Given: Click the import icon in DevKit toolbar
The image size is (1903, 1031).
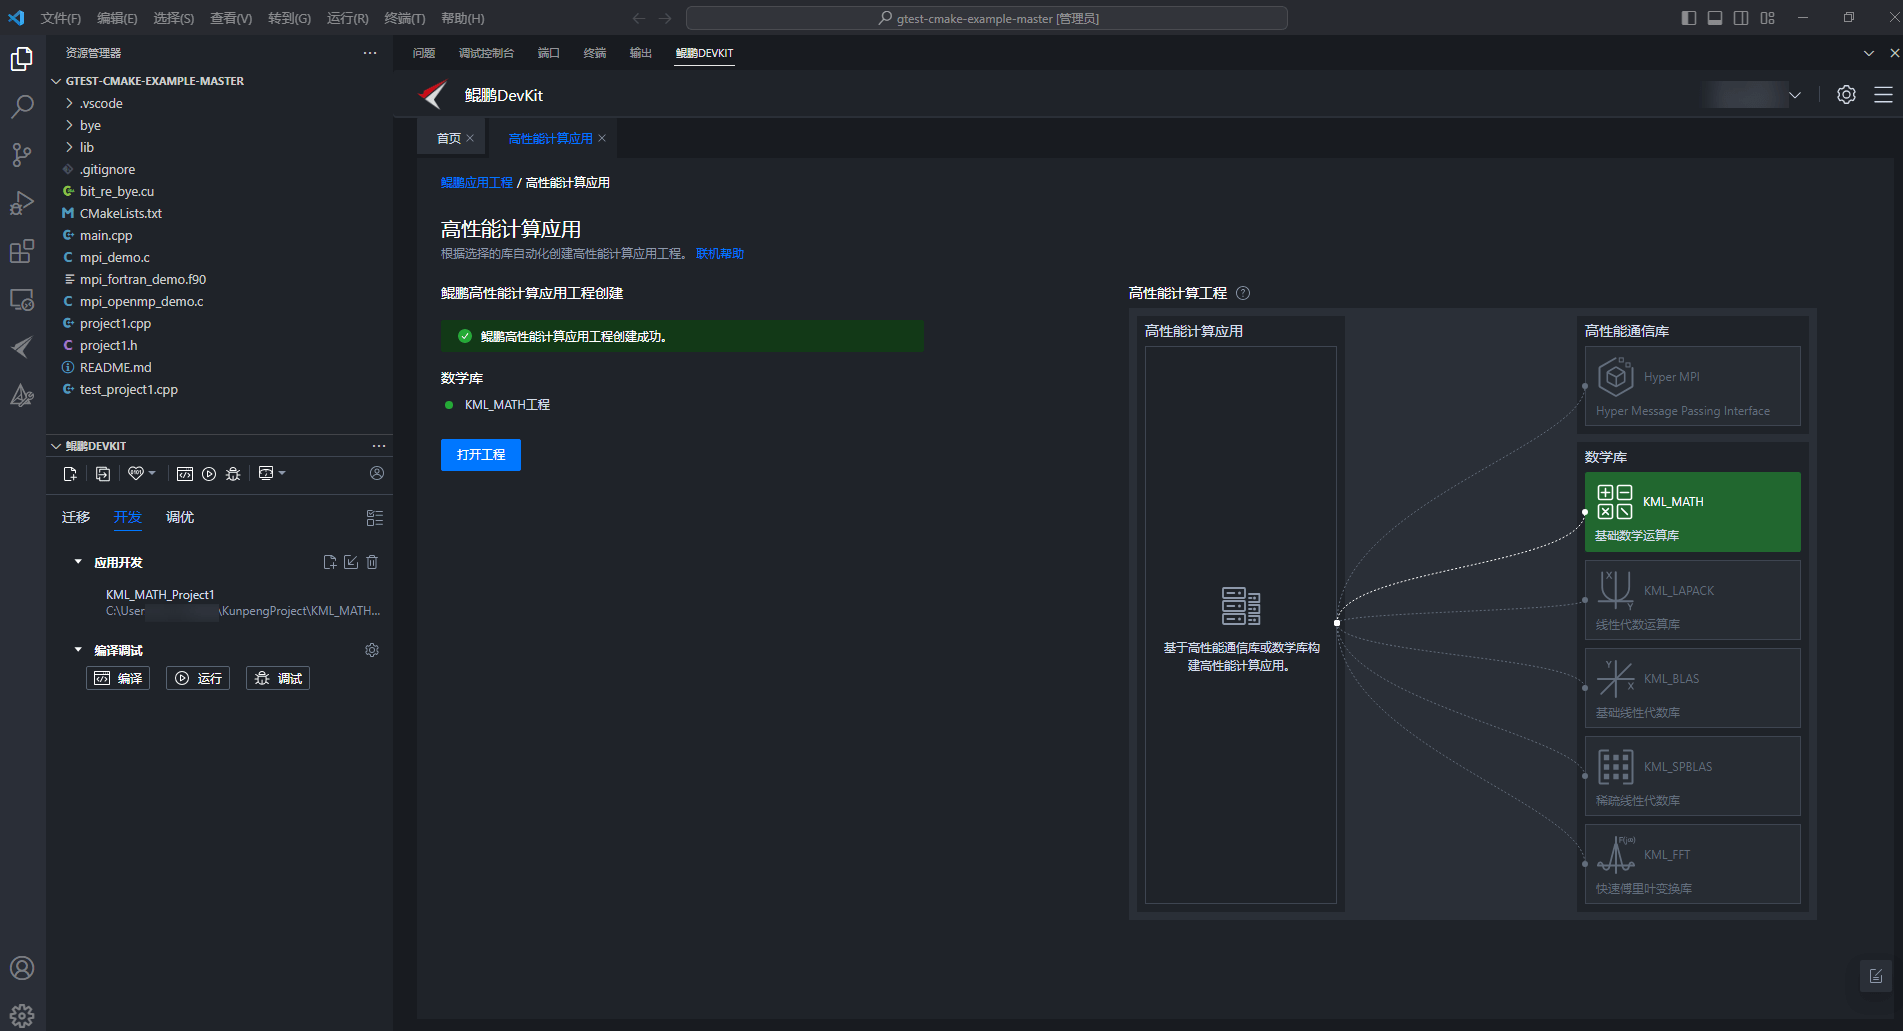Looking at the screenshot, I should point(103,474).
